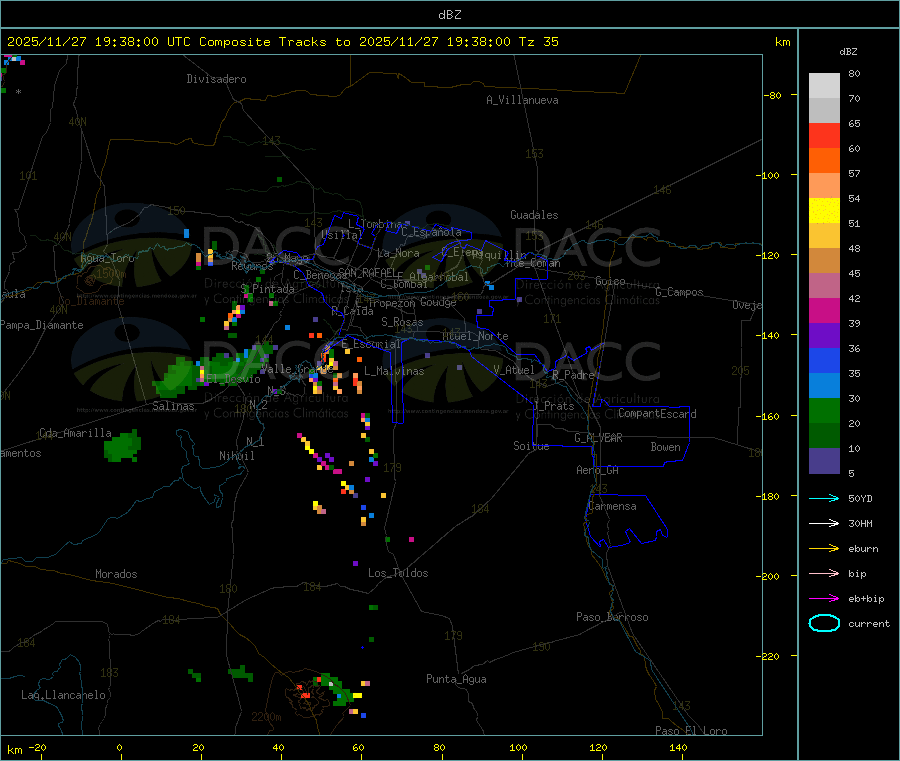Click the 39 dBZ violet swatch
The width and height of the screenshot is (900, 761).
point(824,336)
